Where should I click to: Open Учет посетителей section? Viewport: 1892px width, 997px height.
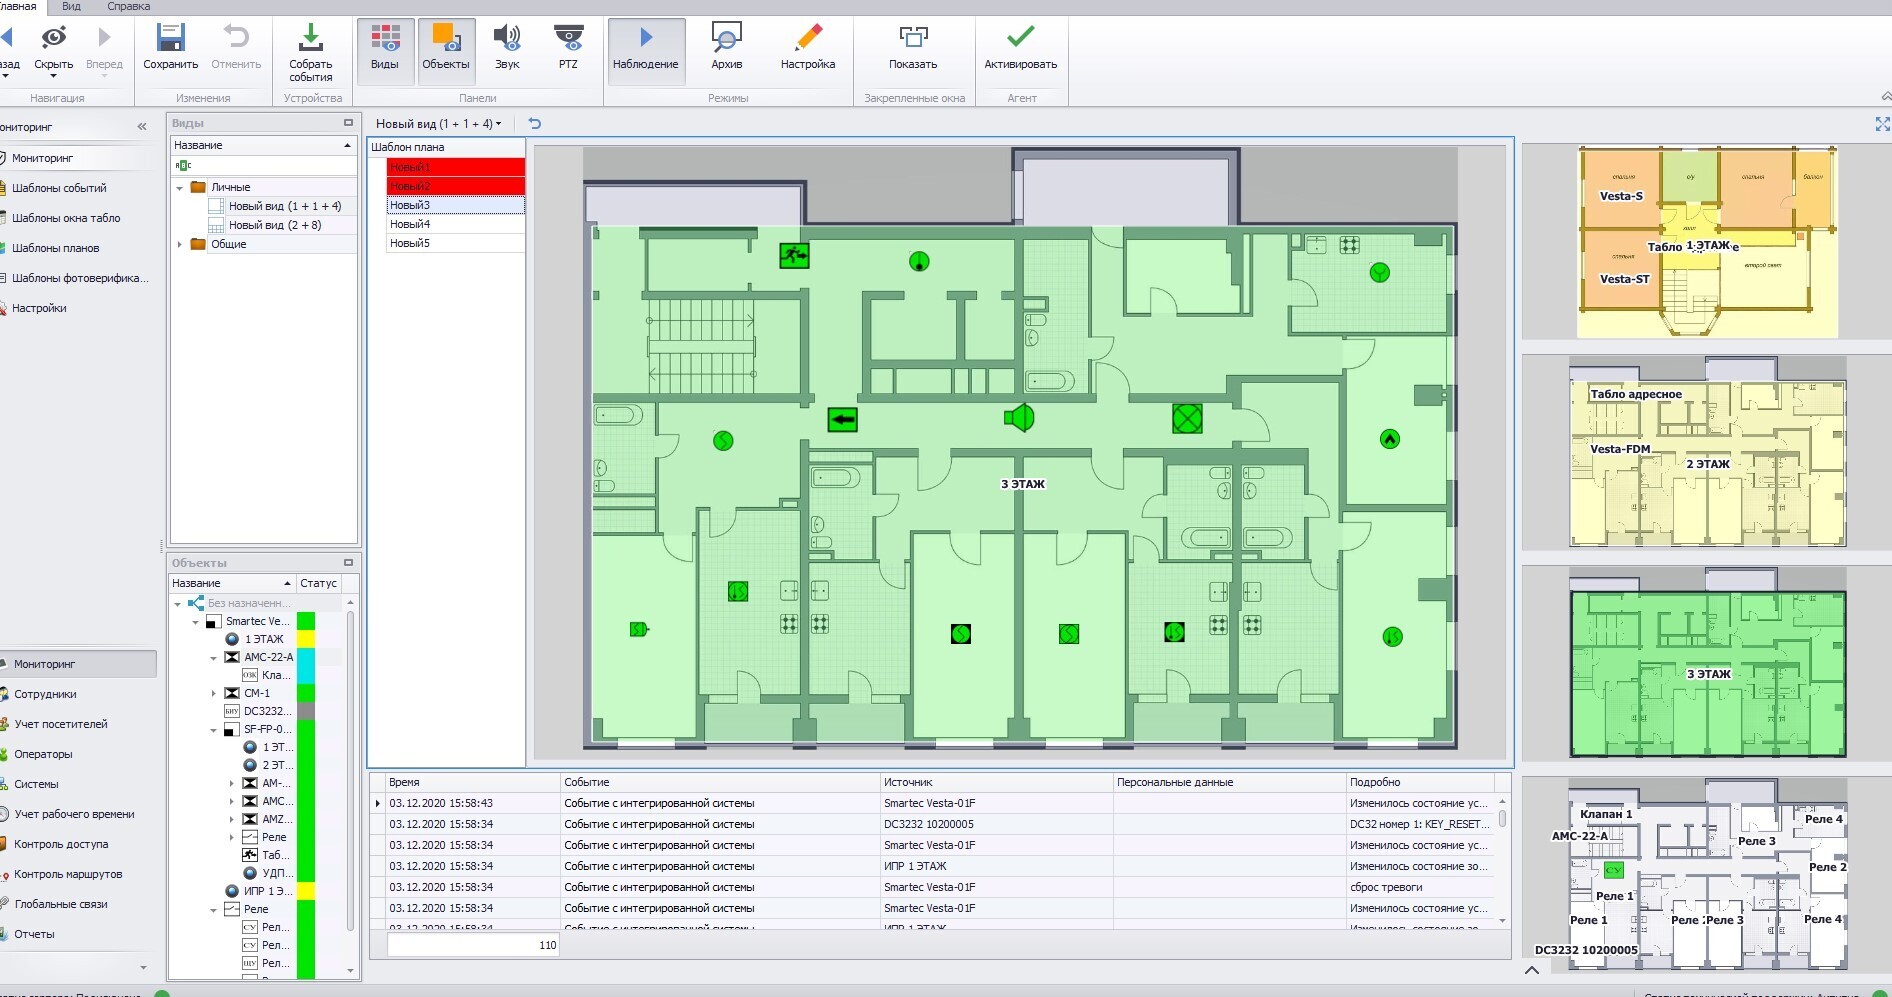(60, 724)
